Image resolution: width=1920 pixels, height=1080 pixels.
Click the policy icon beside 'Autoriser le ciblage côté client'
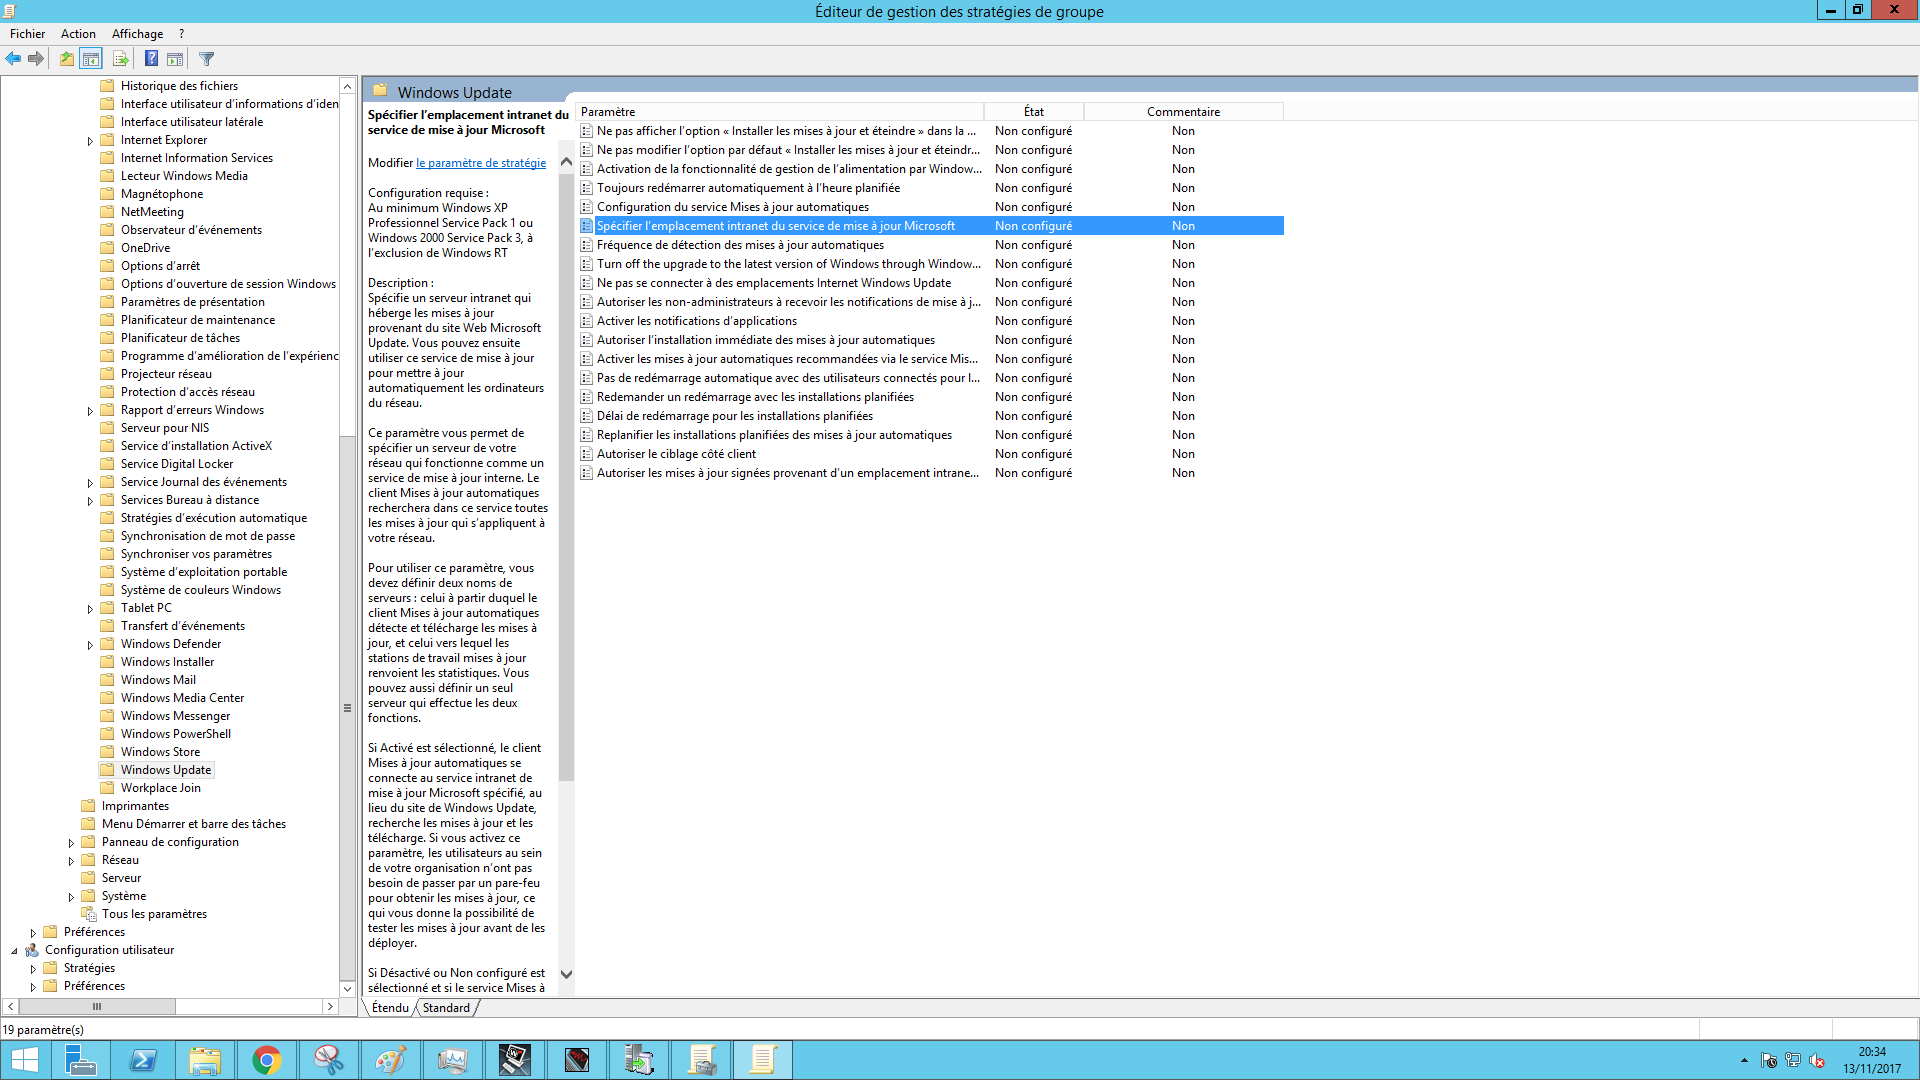pyautogui.click(x=587, y=454)
